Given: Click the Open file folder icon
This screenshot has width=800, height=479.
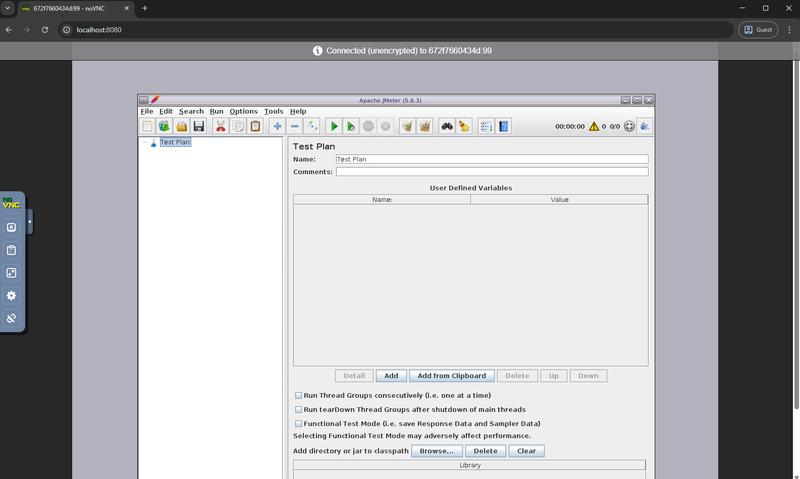Looking at the screenshot, I should tap(182, 126).
